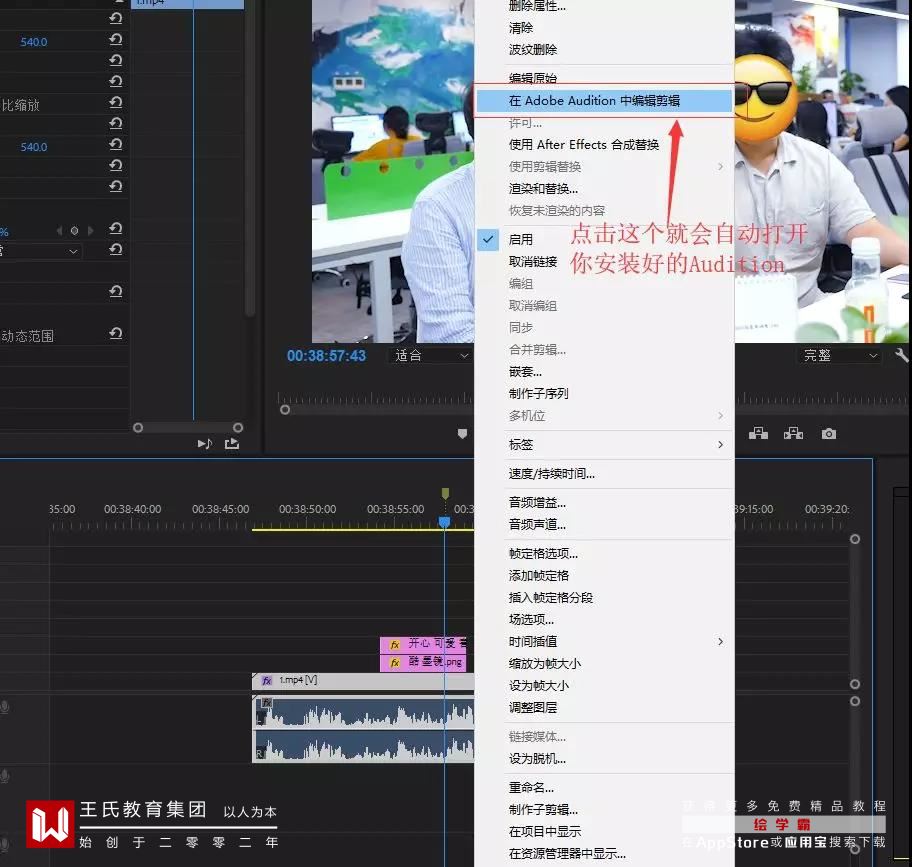912x867 pixels.
Task: Click the effect controls zoom bar left handle
Action: (x=138, y=427)
